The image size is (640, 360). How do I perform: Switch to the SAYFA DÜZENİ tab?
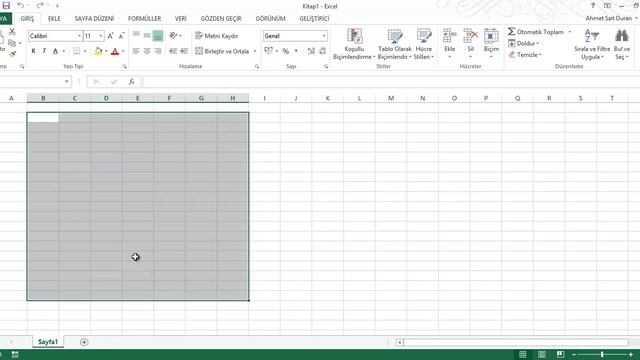click(x=94, y=18)
